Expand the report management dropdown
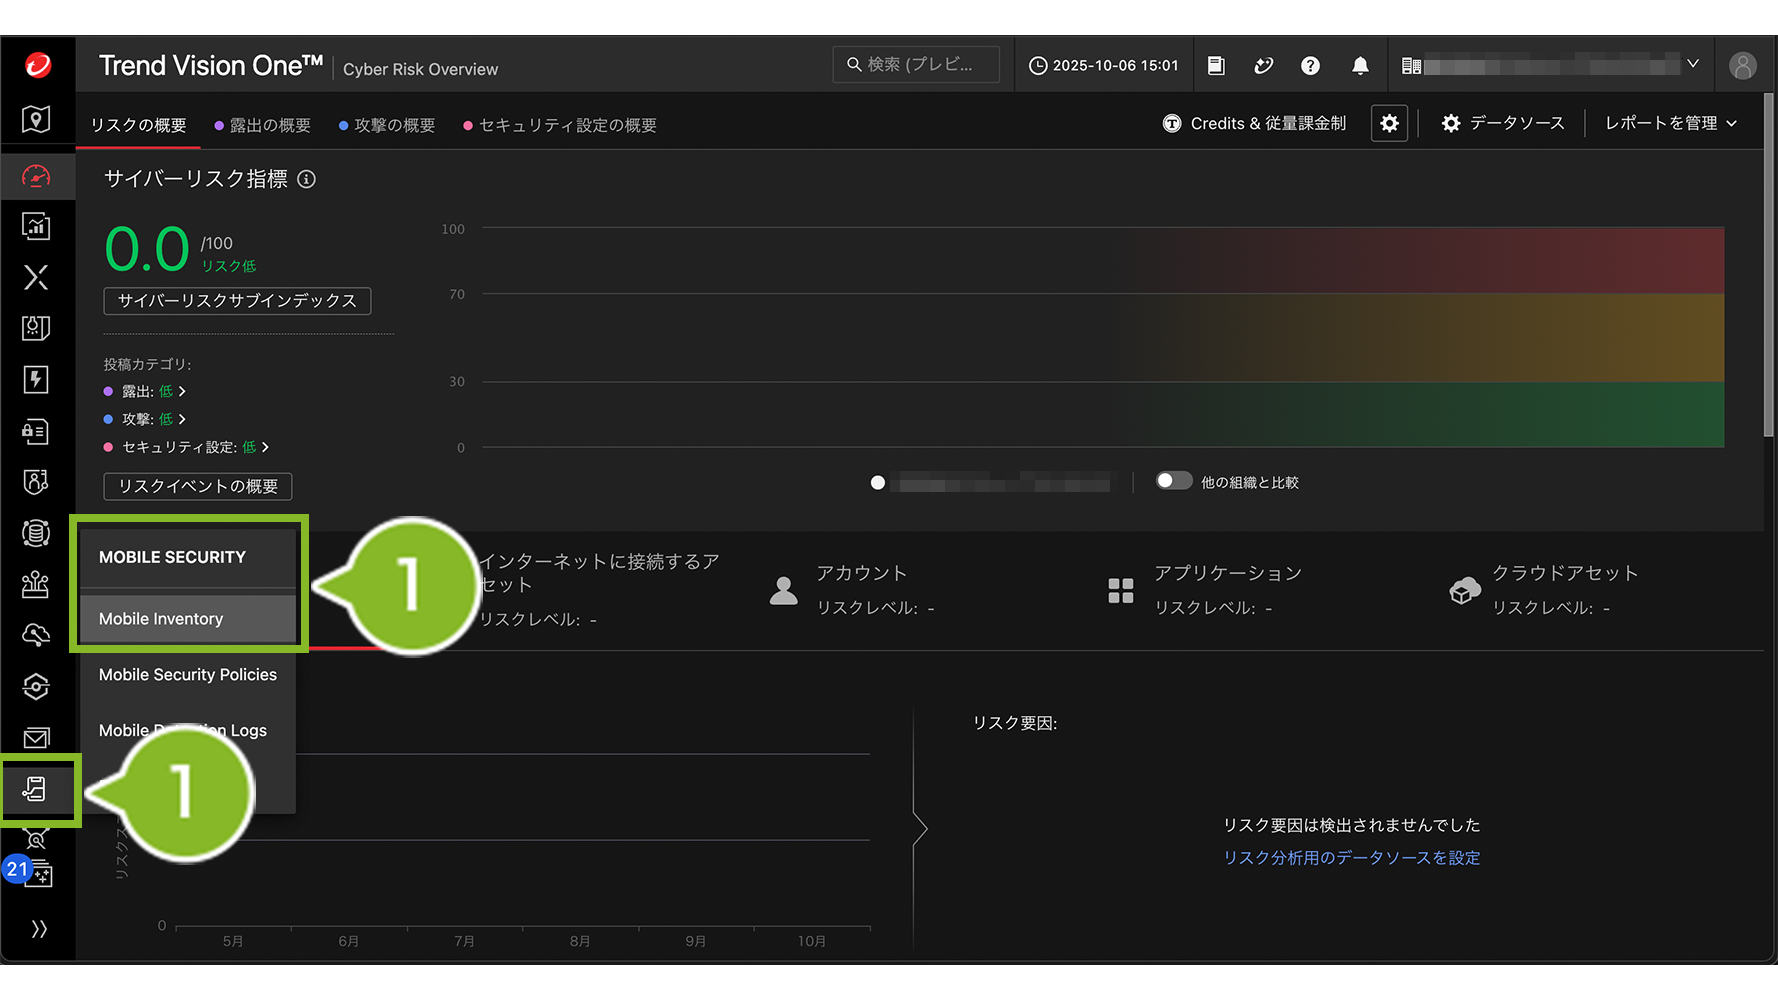Viewport: 1778px width, 1000px height. coord(1670,123)
